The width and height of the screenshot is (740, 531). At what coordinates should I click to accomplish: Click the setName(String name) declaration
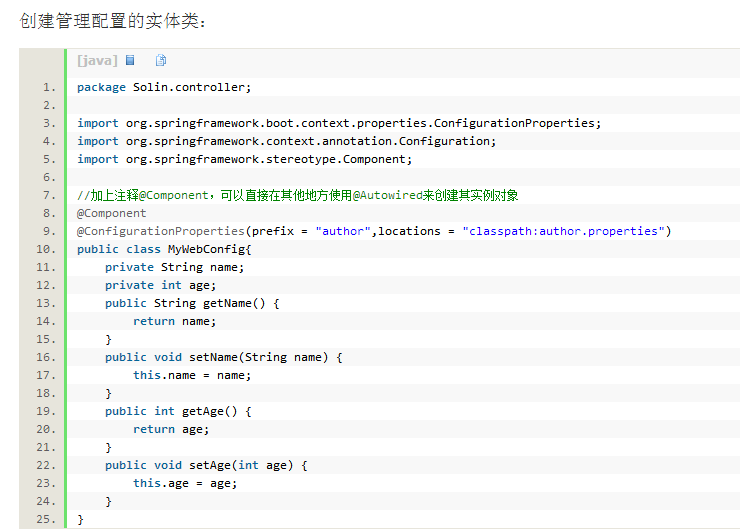(x=224, y=357)
